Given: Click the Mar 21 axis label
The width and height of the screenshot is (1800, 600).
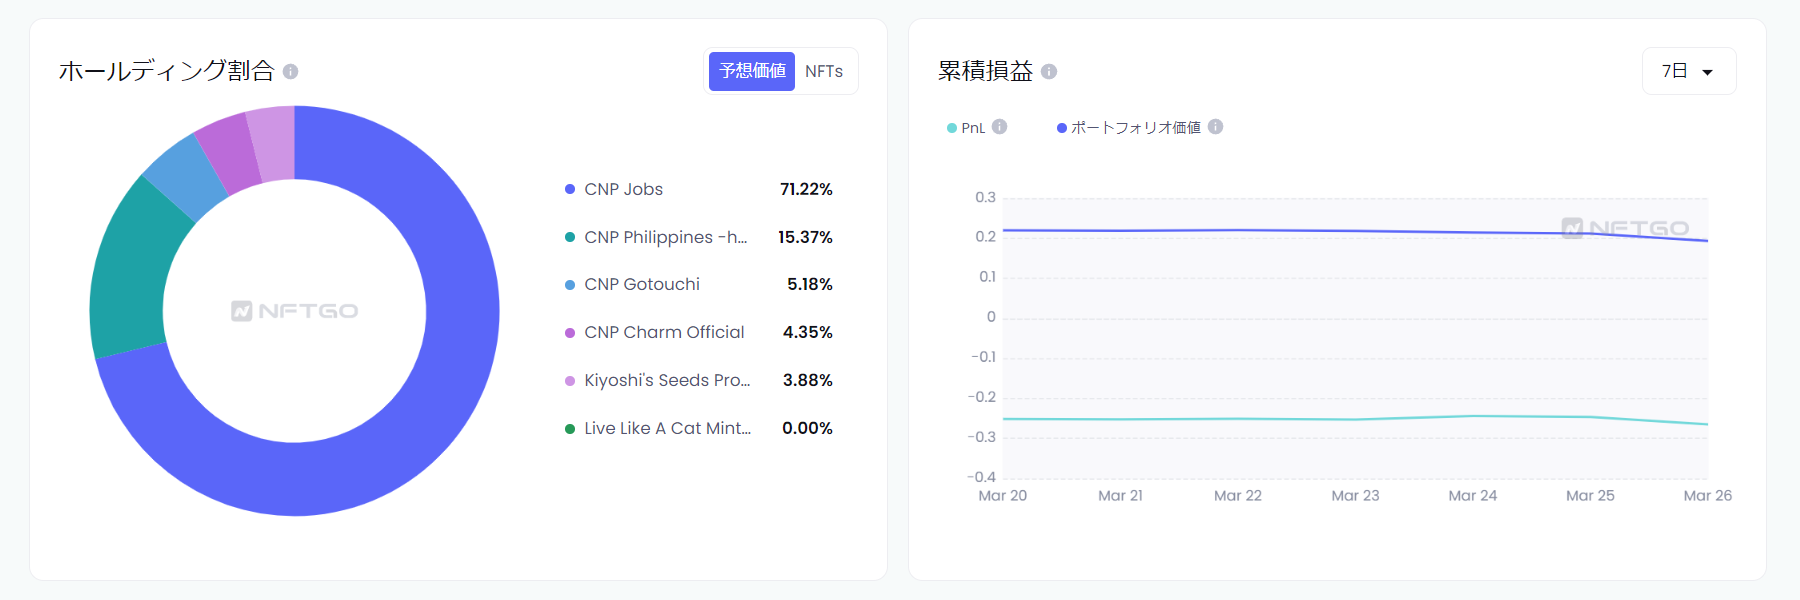Looking at the screenshot, I should (x=1120, y=495).
